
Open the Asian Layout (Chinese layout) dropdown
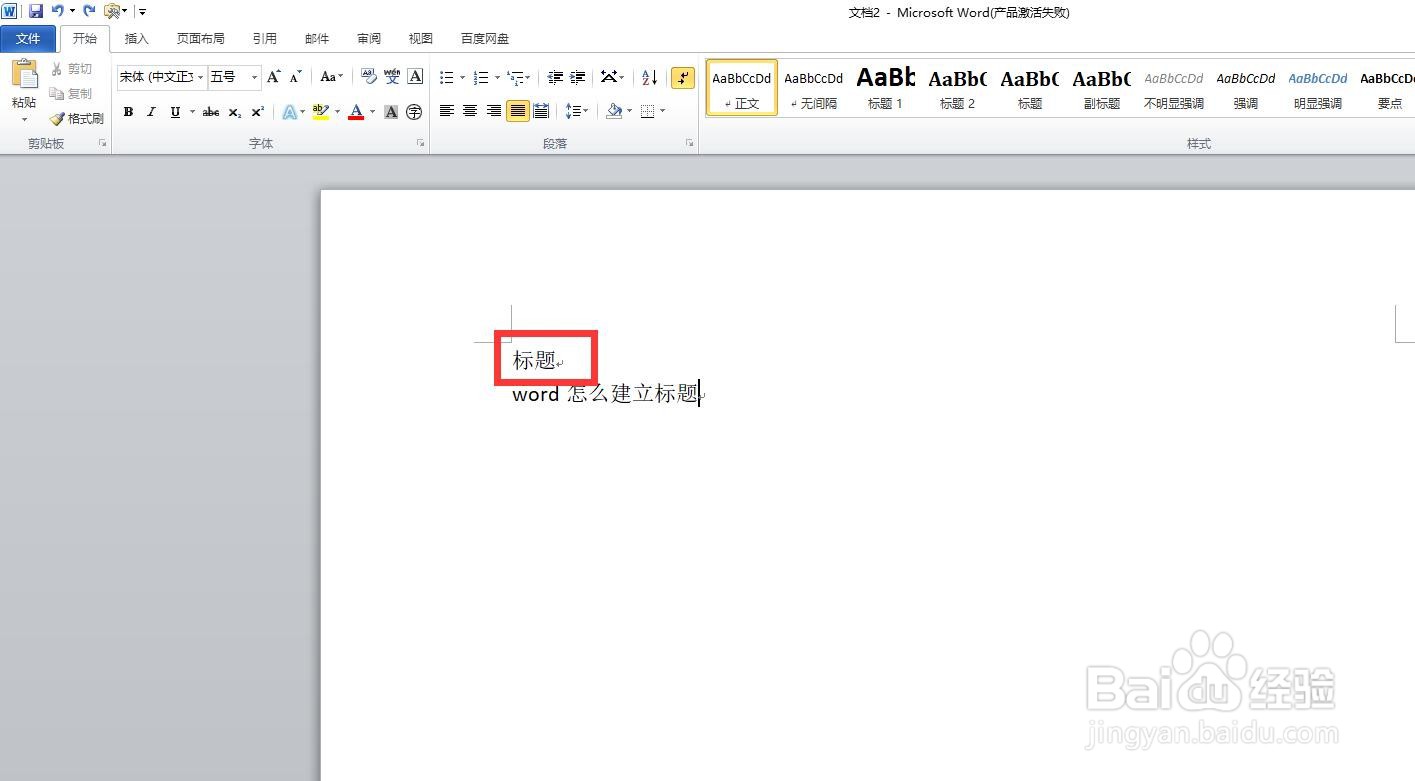click(613, 77)
